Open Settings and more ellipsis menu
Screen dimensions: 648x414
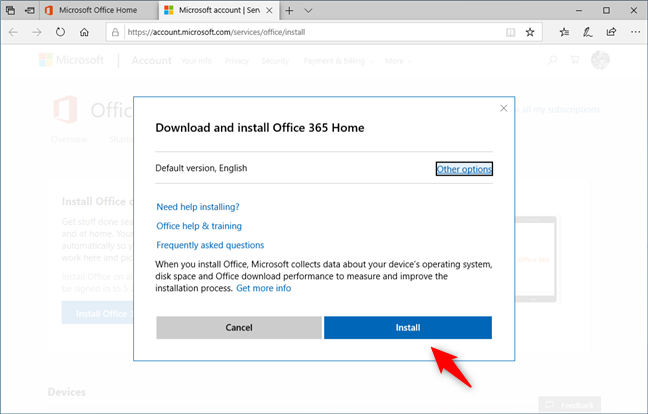point(635,32)
